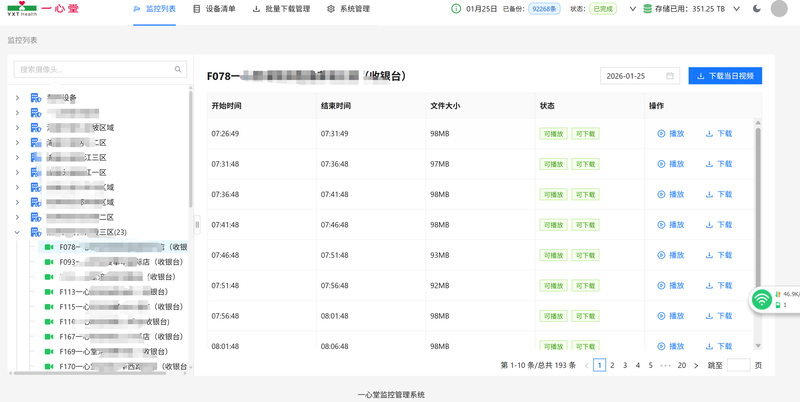800x402 pixels.
Task: Click the search magnifier in the camera search box
Action: [179, 70]
